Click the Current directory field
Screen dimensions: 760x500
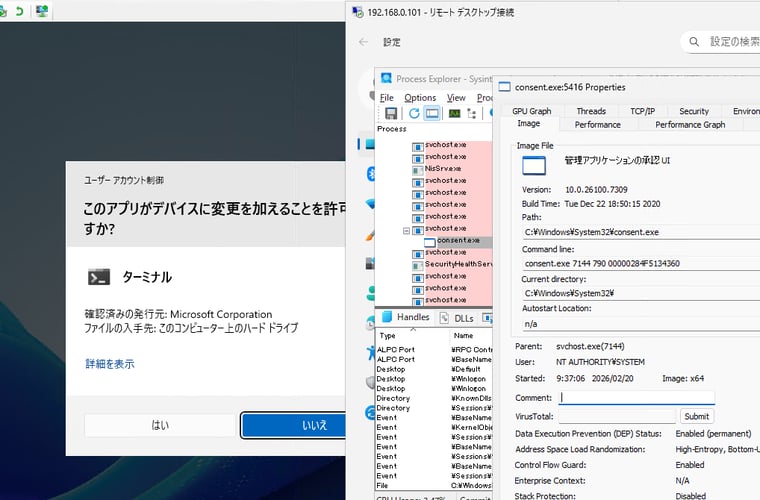click(x=641, y=294)
